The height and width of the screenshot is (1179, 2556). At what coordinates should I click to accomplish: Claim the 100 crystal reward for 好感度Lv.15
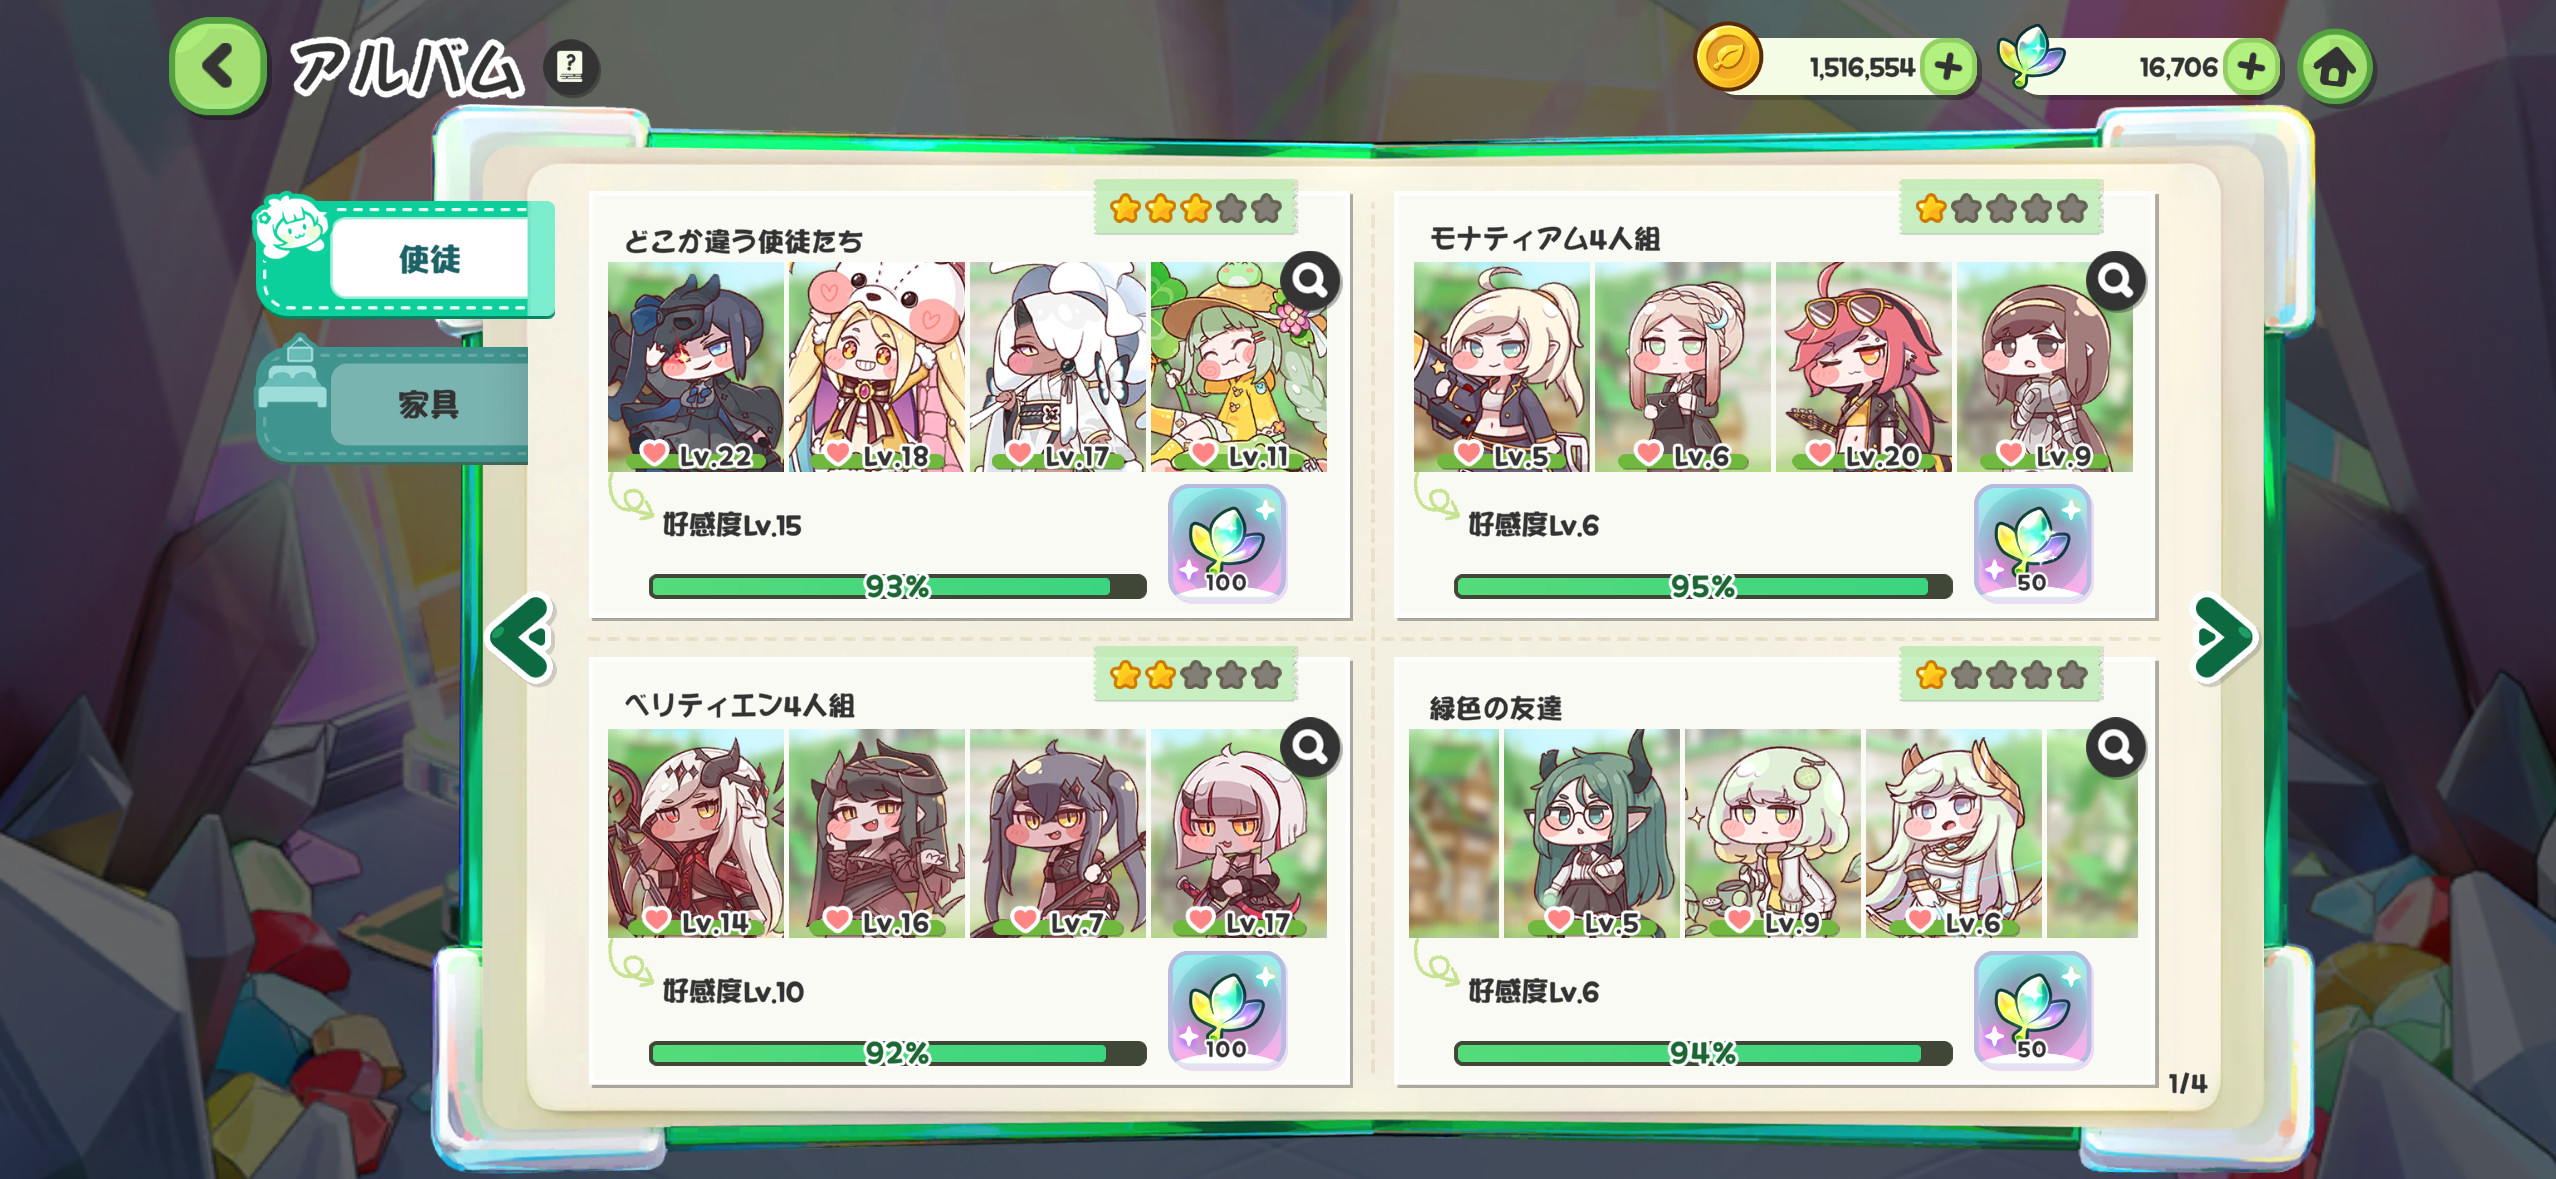[x=1227, y=543]
